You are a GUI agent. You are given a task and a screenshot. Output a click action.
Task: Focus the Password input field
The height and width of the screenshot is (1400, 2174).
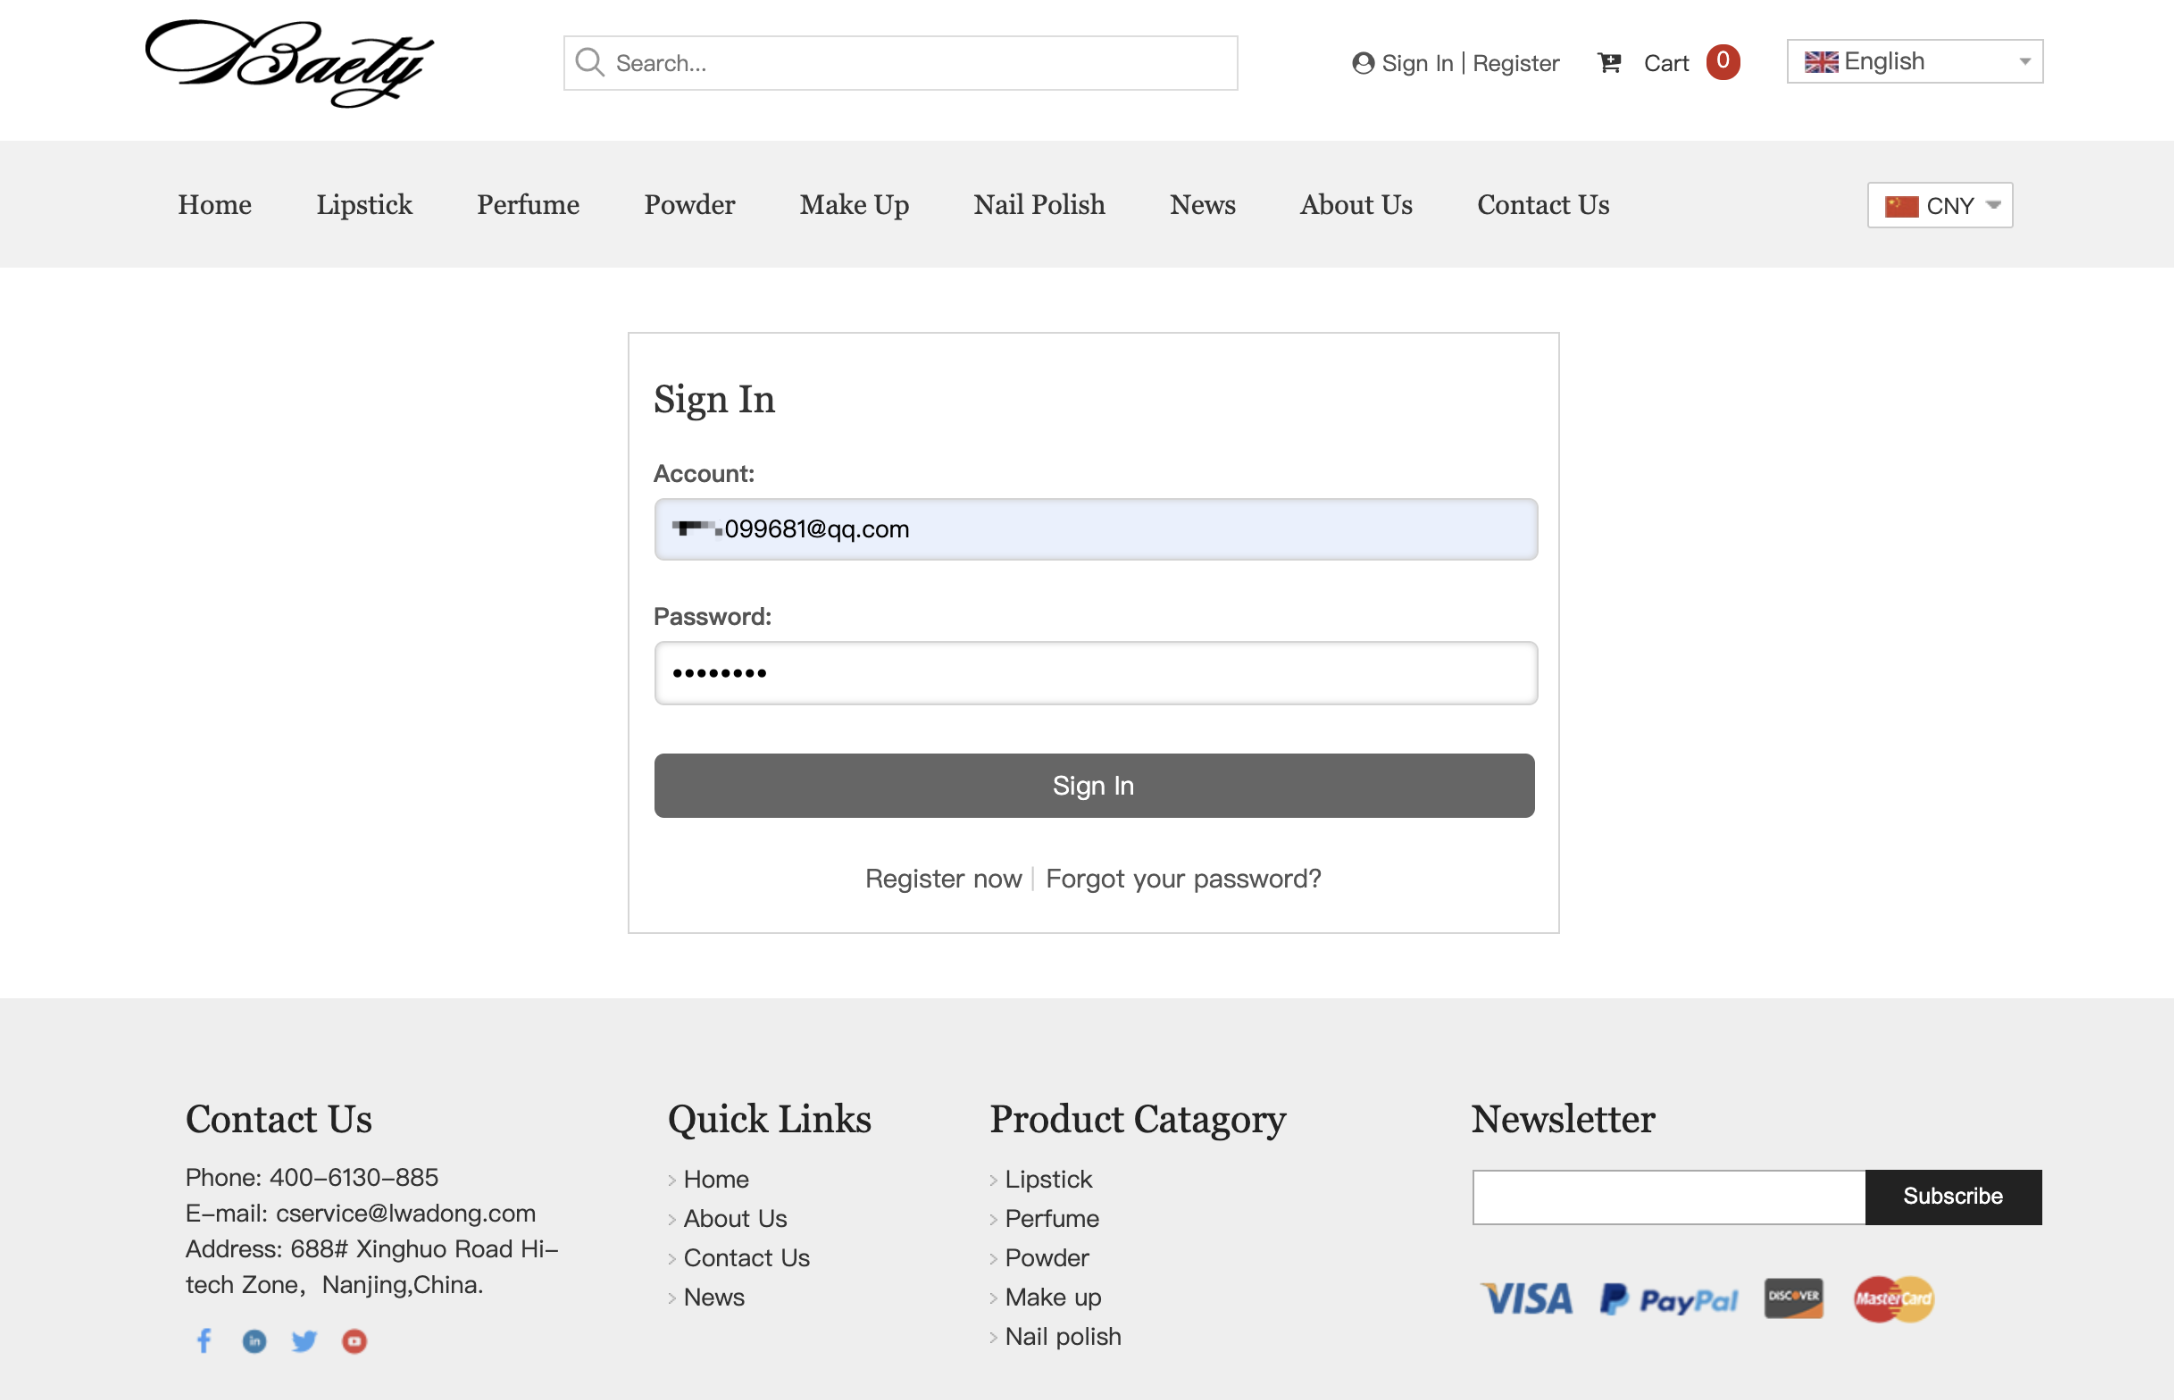1095,673
